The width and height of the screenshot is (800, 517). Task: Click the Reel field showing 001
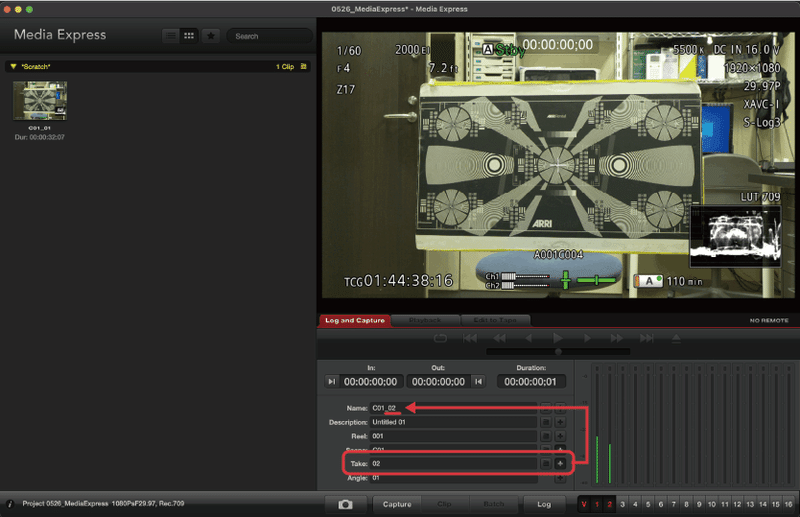453,436
